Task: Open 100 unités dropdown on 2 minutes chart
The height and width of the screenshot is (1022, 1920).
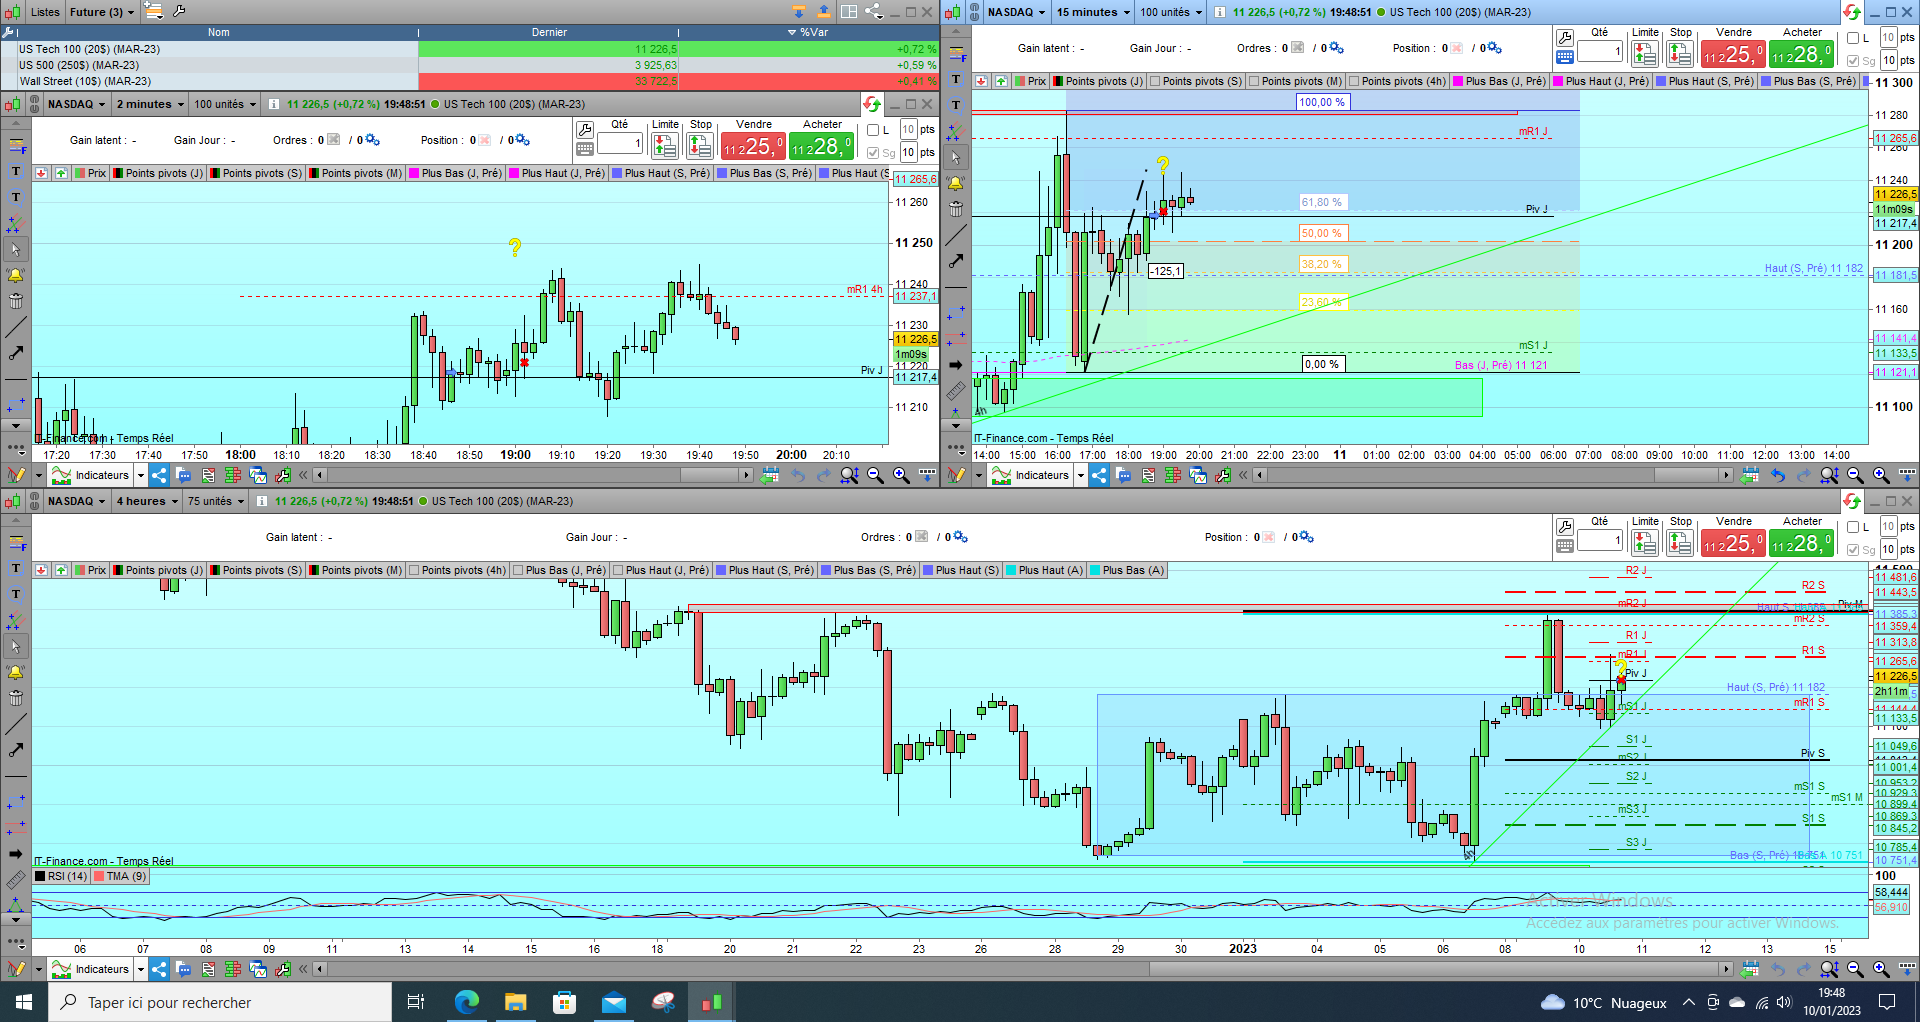Action: [225, 104]
